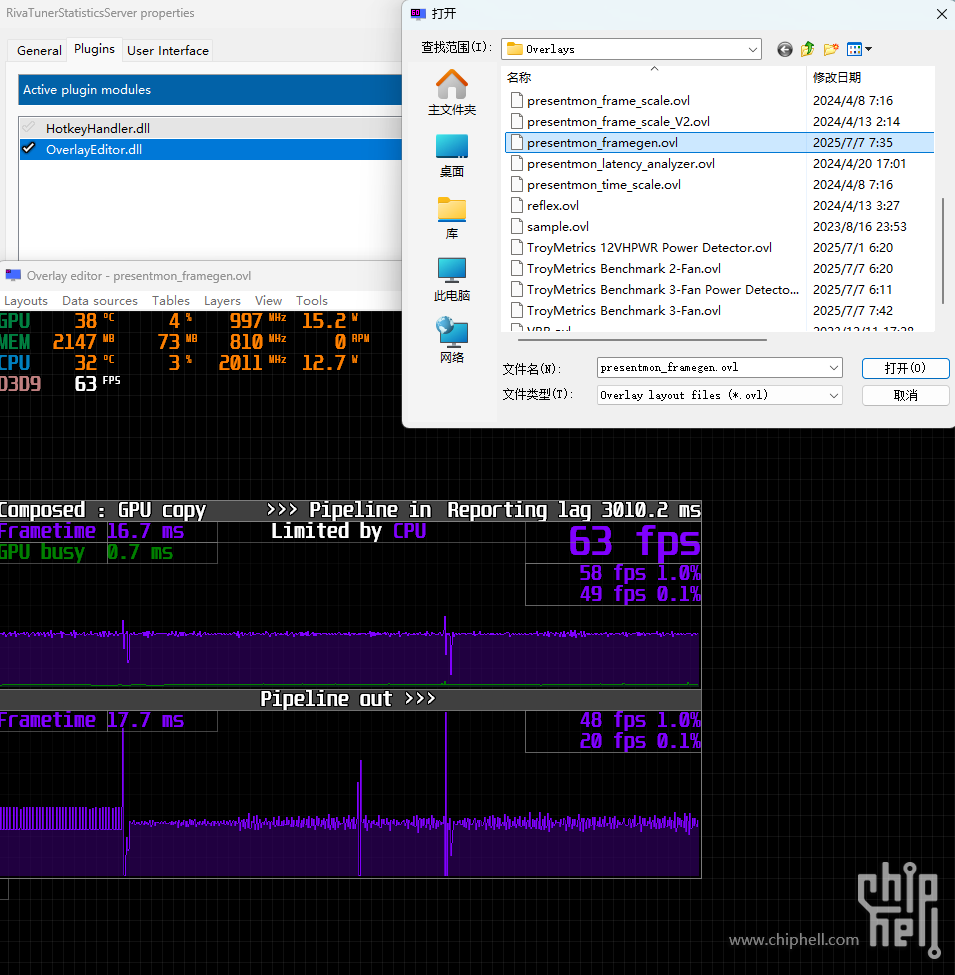Click file icon of sample.ovl
Viewport: 955px width, 975px height.
point(516,226)
